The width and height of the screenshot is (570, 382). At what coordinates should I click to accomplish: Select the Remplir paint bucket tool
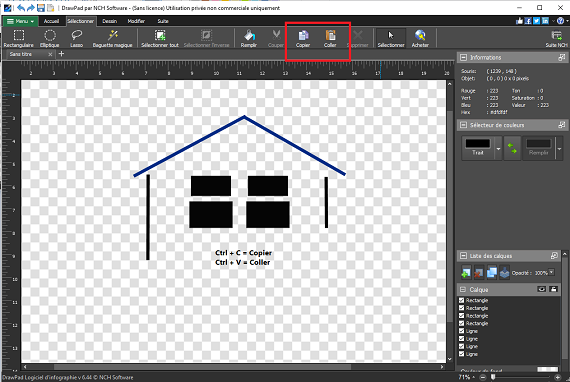click(x=249, y=39)
